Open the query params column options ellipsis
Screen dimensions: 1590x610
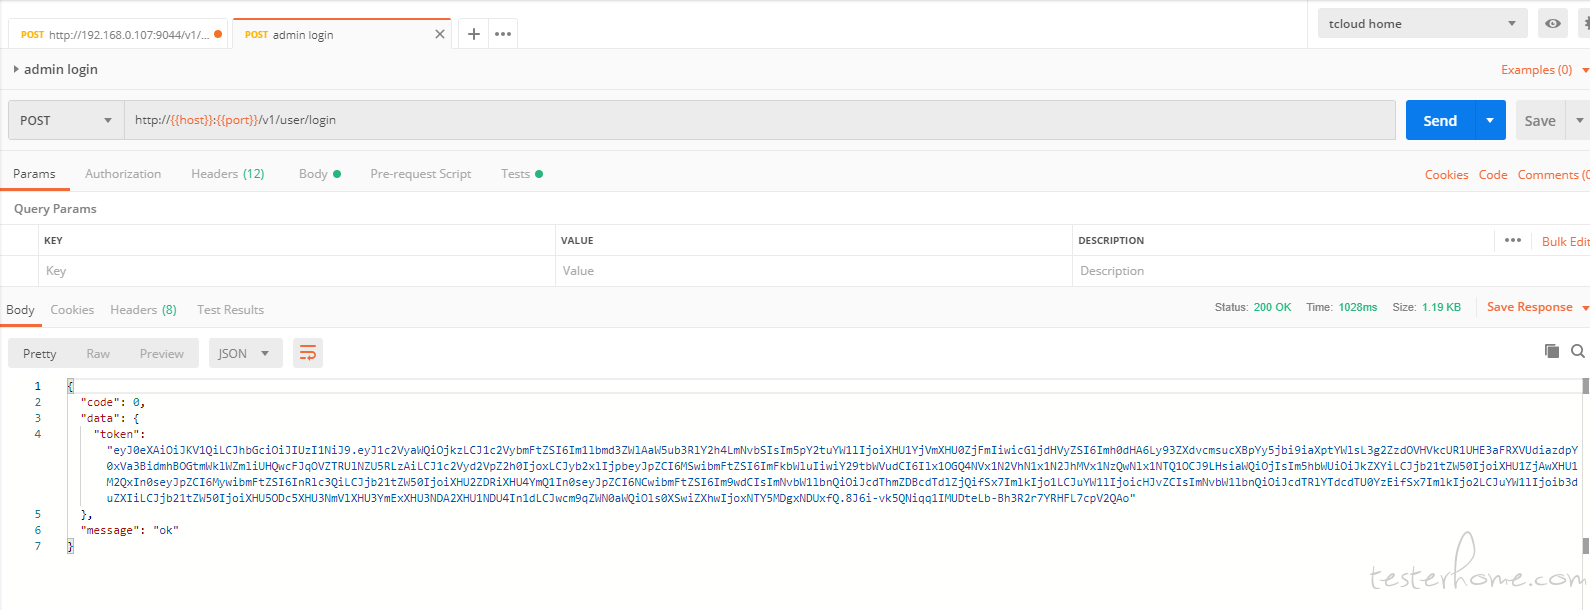pos(1512,240)
